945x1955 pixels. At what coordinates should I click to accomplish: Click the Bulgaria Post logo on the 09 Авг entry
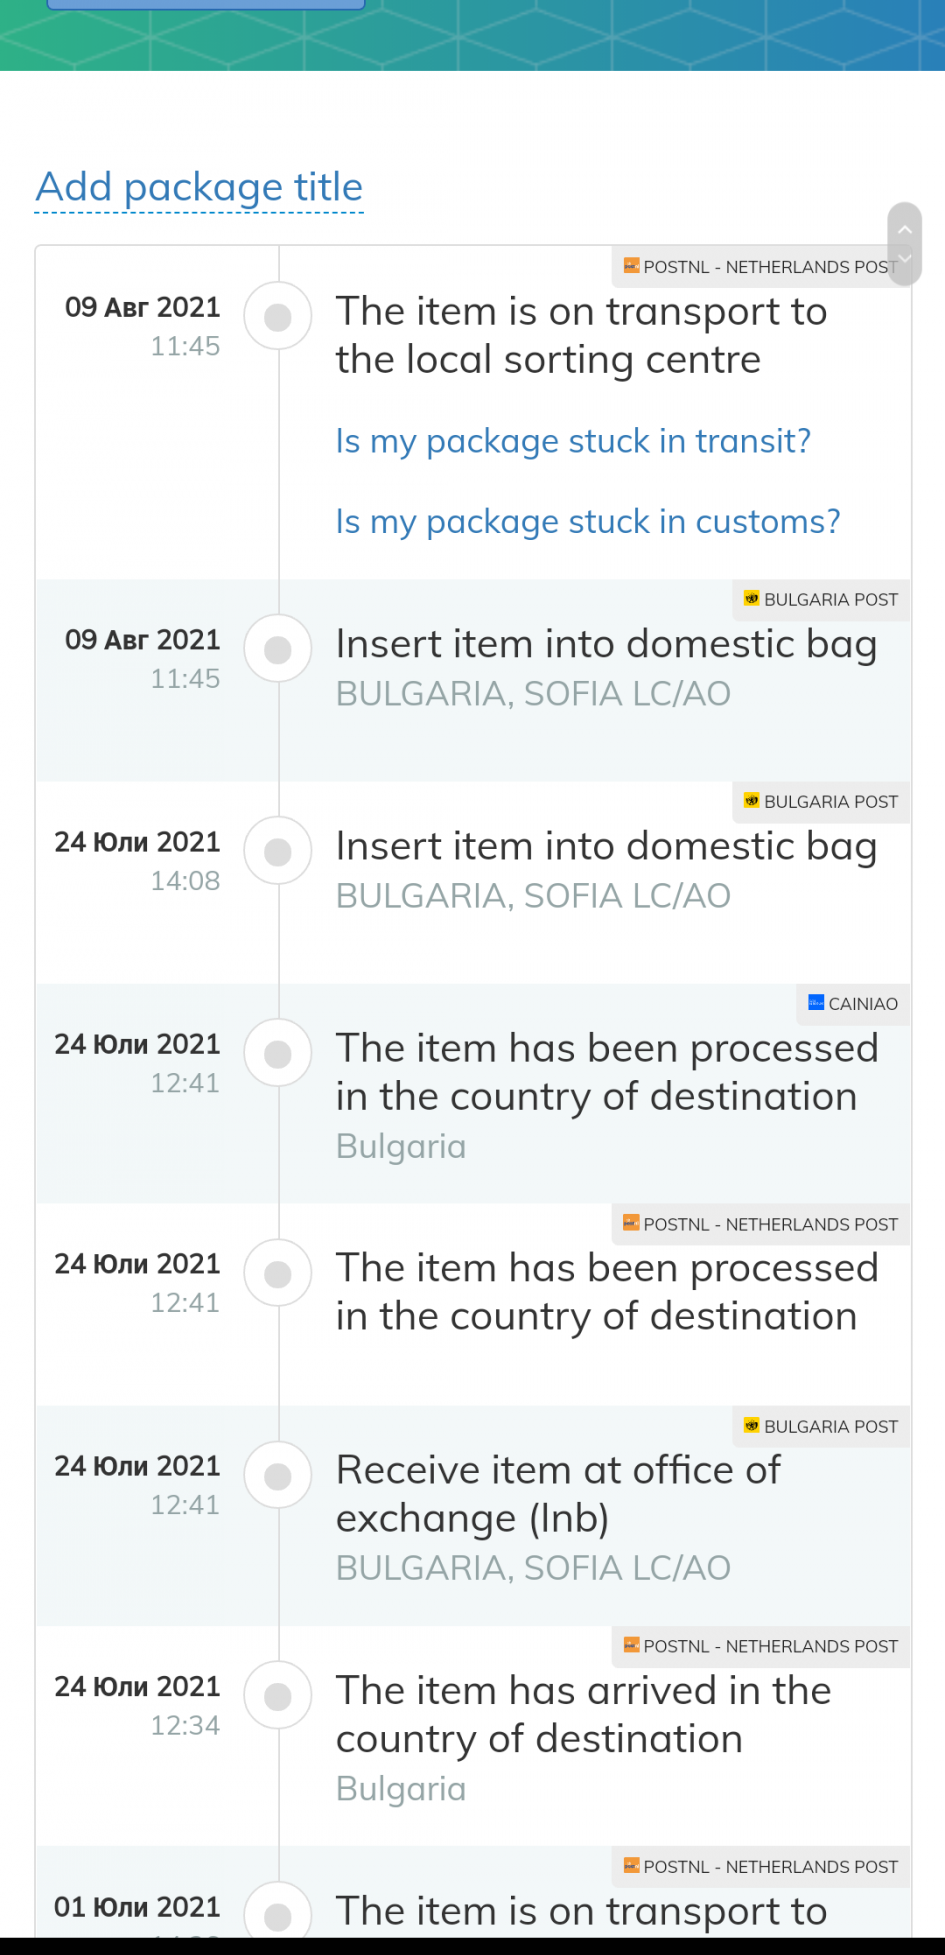[x=752, y=599]
